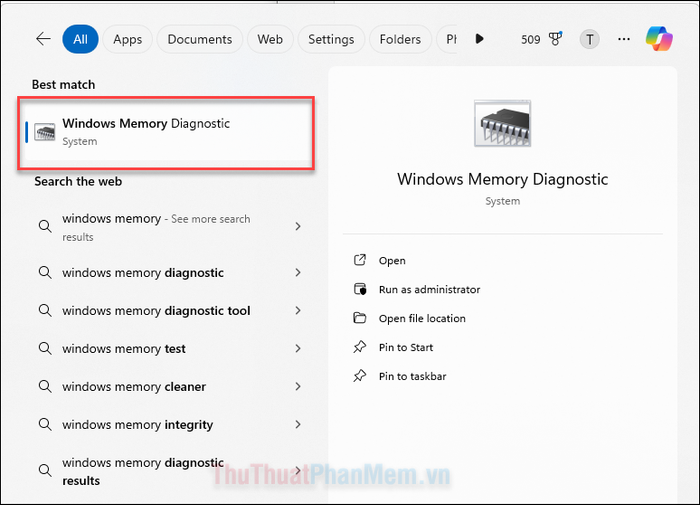Click search icon beside 'windows memory diagnostic tool'
Viewport: 700px width, 505px height.
point(45,310)
